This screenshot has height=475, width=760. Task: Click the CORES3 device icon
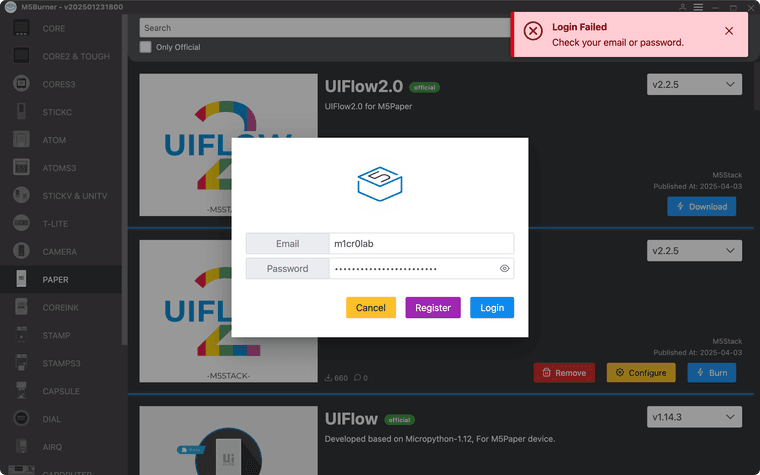click(x=21, y=84)
